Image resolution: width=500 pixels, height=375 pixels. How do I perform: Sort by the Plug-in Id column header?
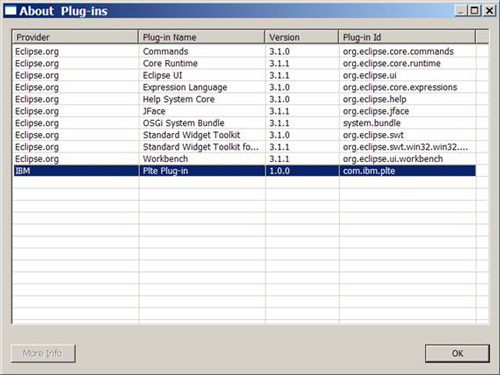click(407, 37)
